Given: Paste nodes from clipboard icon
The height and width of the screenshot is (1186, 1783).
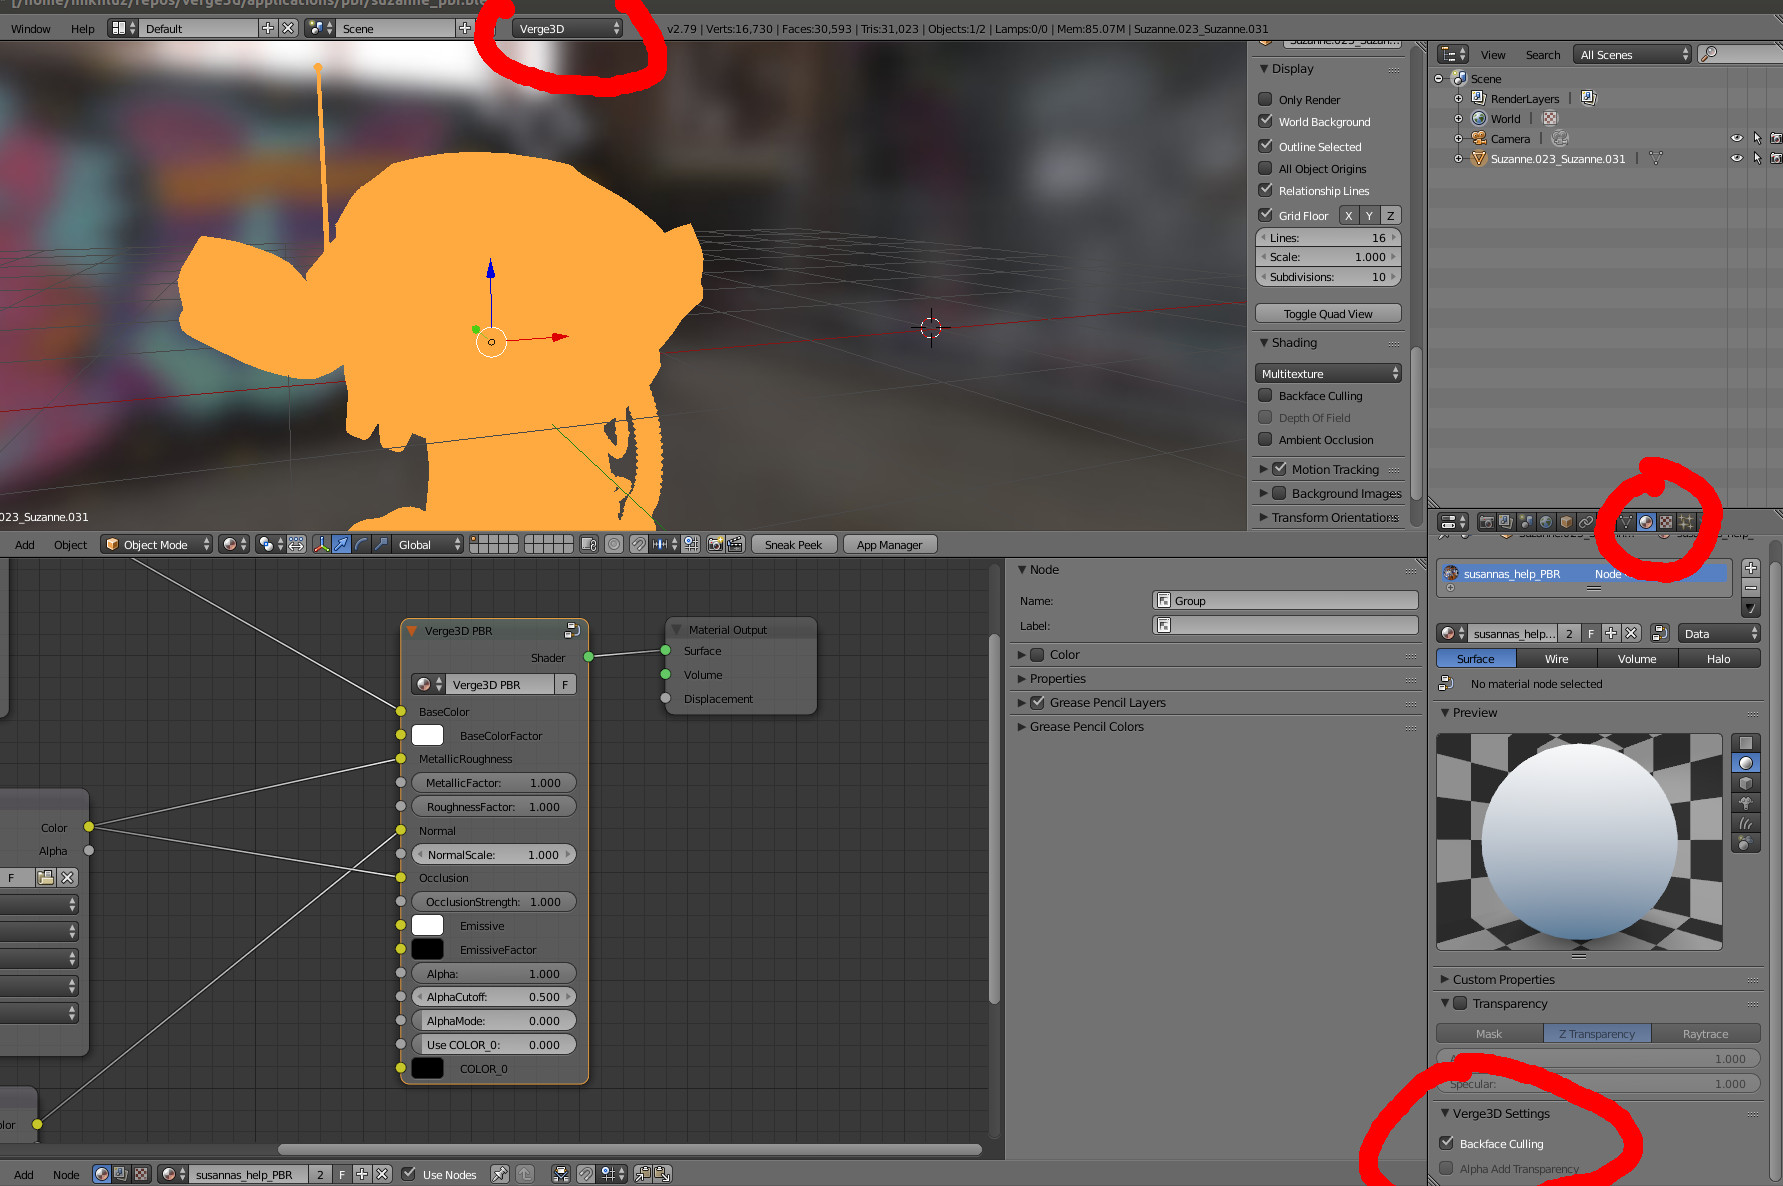Looking at the screenshot, I should tap(662, 1174).
